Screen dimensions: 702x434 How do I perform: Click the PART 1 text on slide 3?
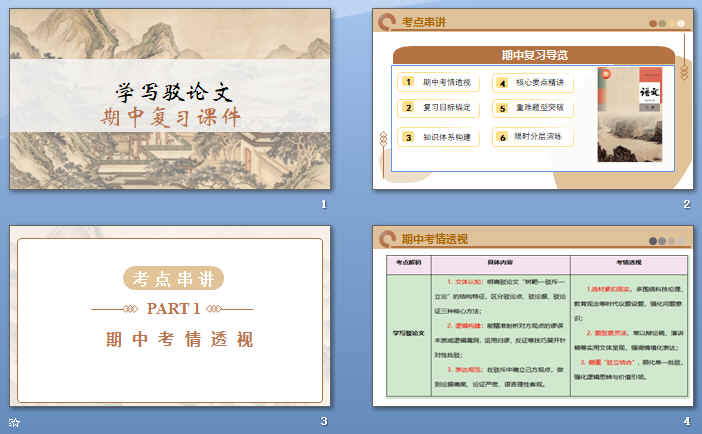tap(173, 309)
